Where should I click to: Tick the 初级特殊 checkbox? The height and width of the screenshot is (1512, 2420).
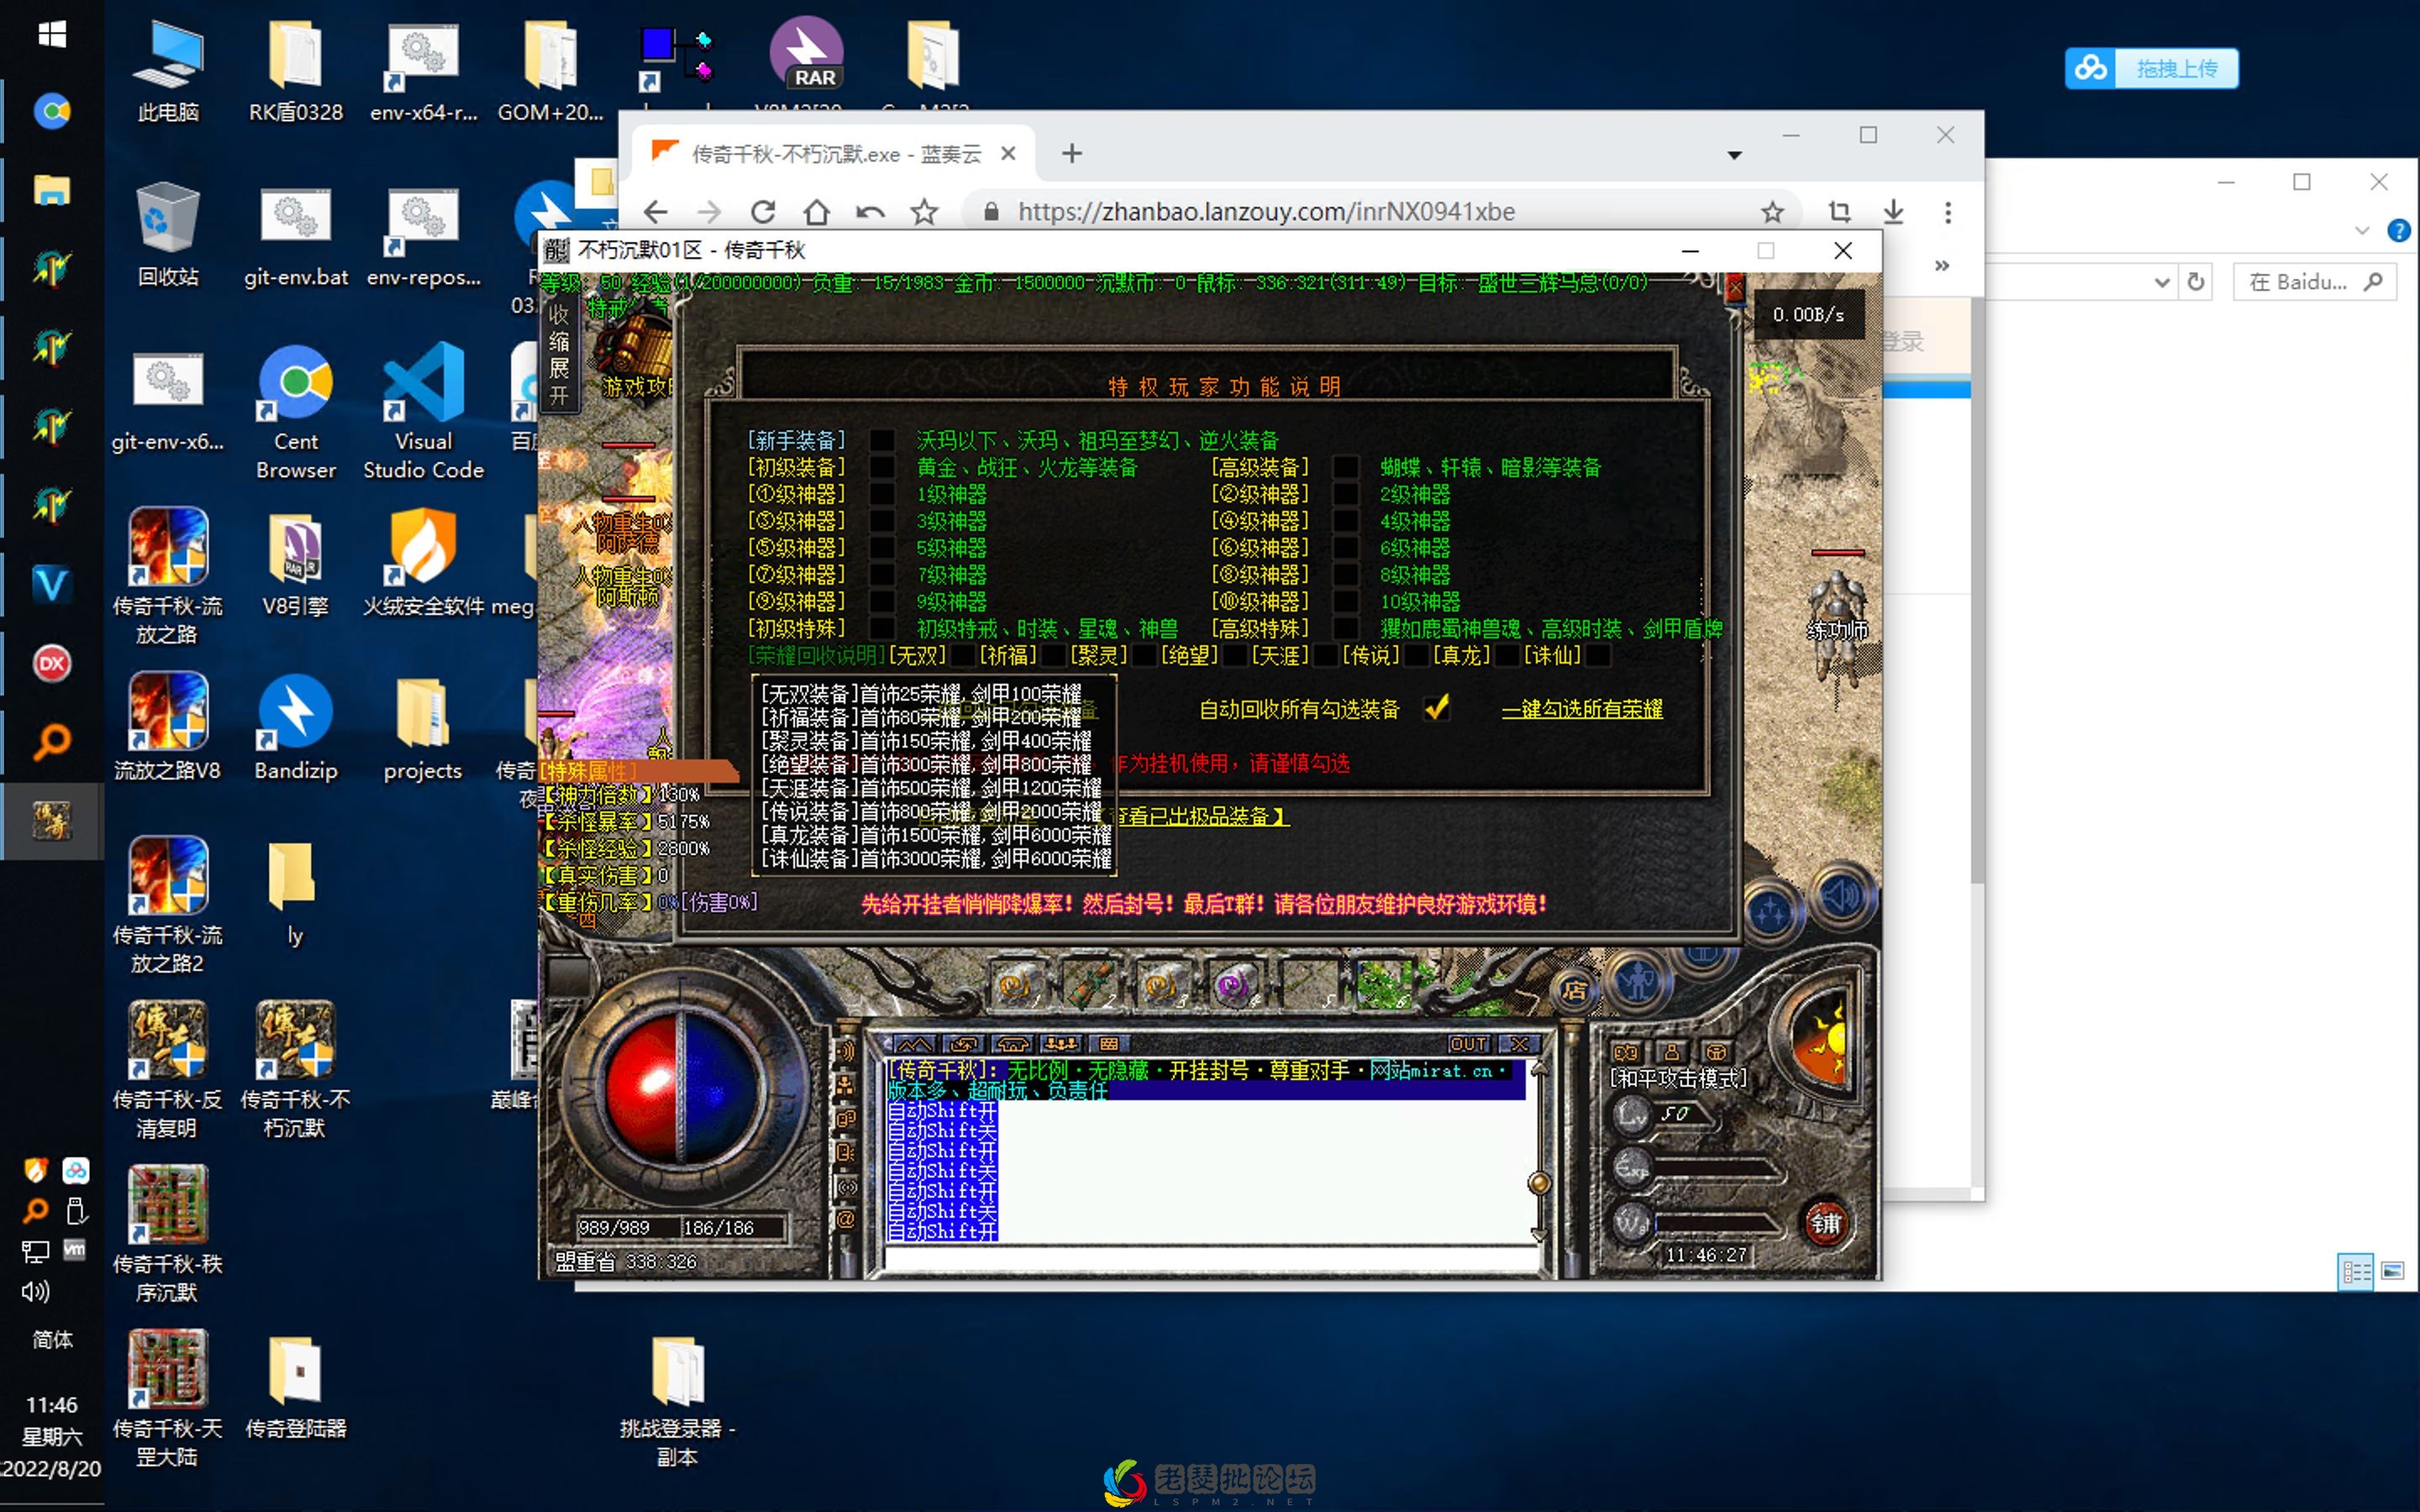coord(882,628)
